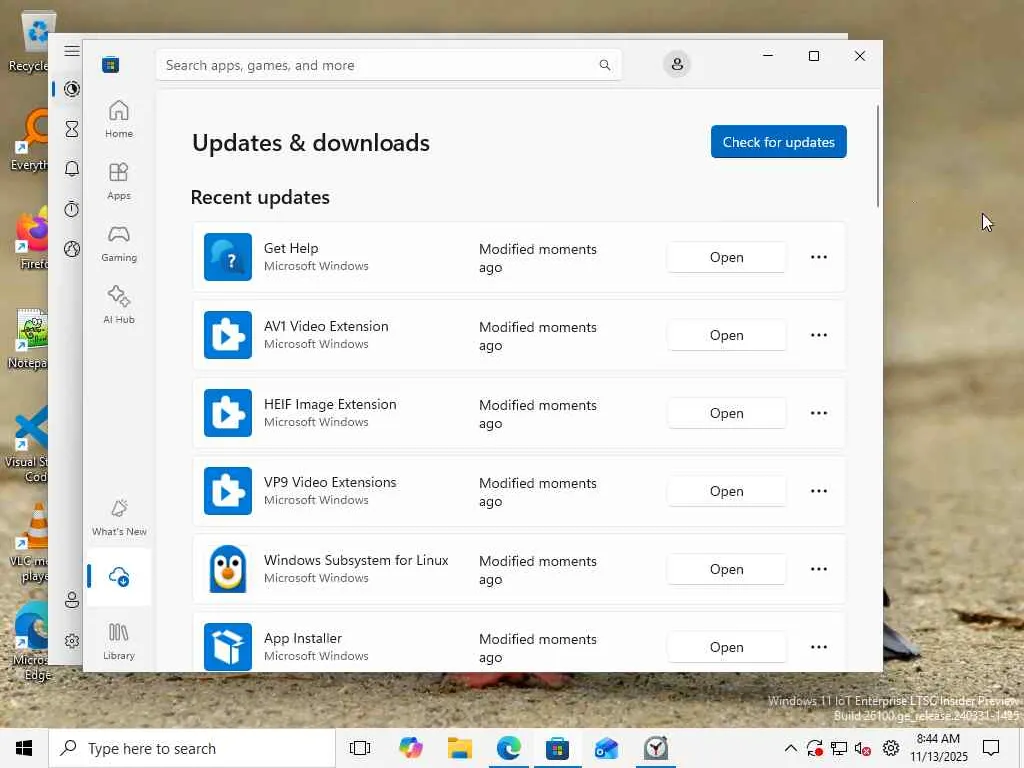The width and height of the screenshot is (1024, 768).
Task: Open sign-in person icon in Clock window
Action: pos(72,600)
